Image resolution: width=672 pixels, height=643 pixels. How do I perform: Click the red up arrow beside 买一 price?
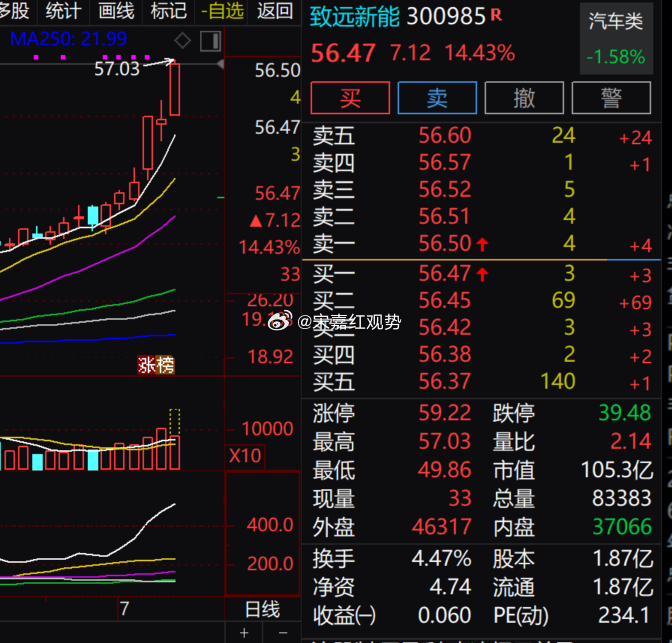[x=482, y=274]
